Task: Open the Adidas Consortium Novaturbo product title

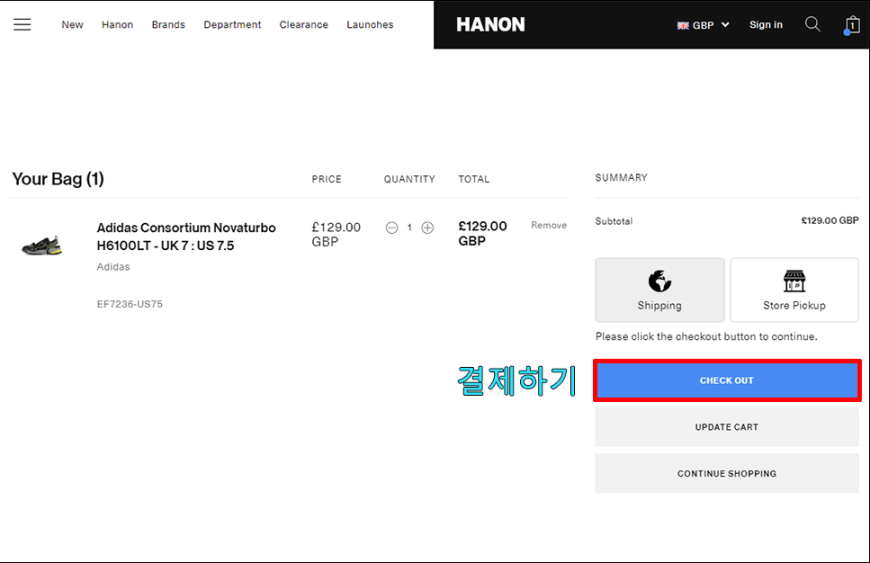Action: 186,236
